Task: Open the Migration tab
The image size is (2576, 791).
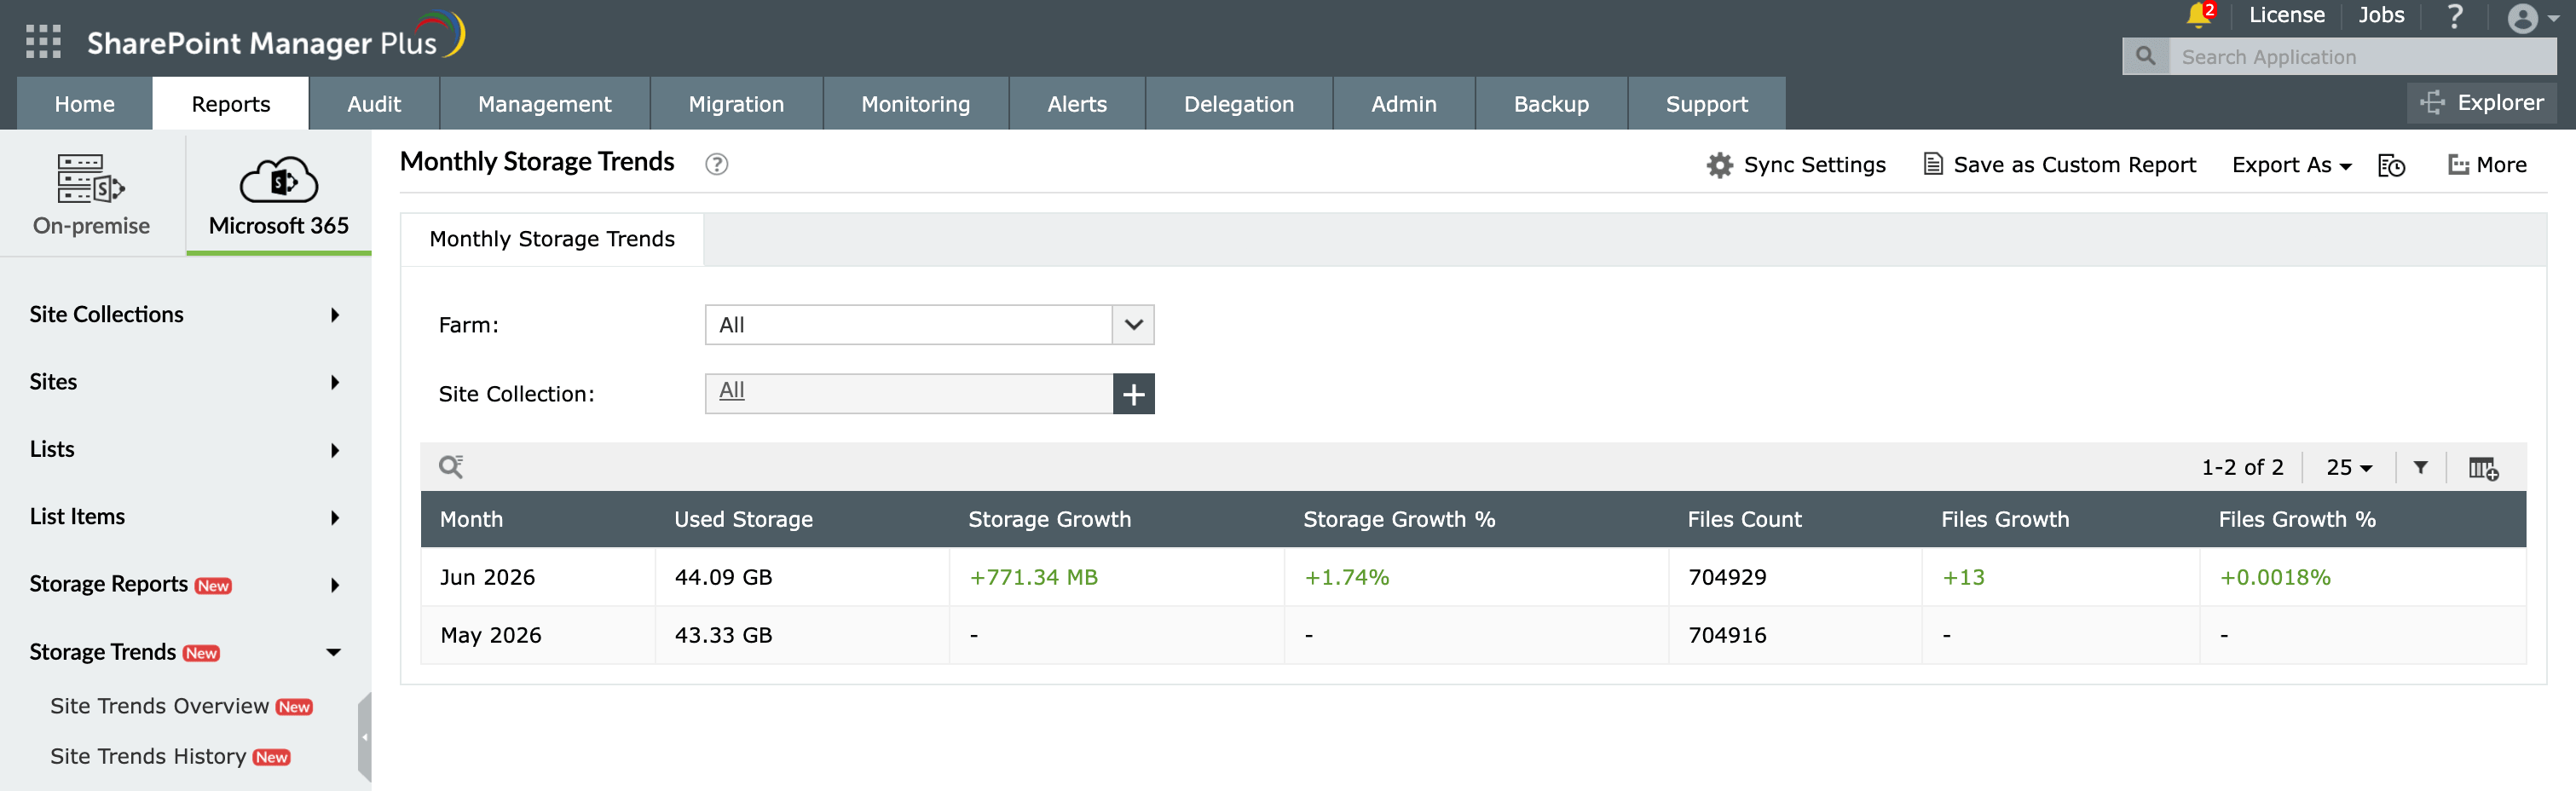Action: [736, 104]
